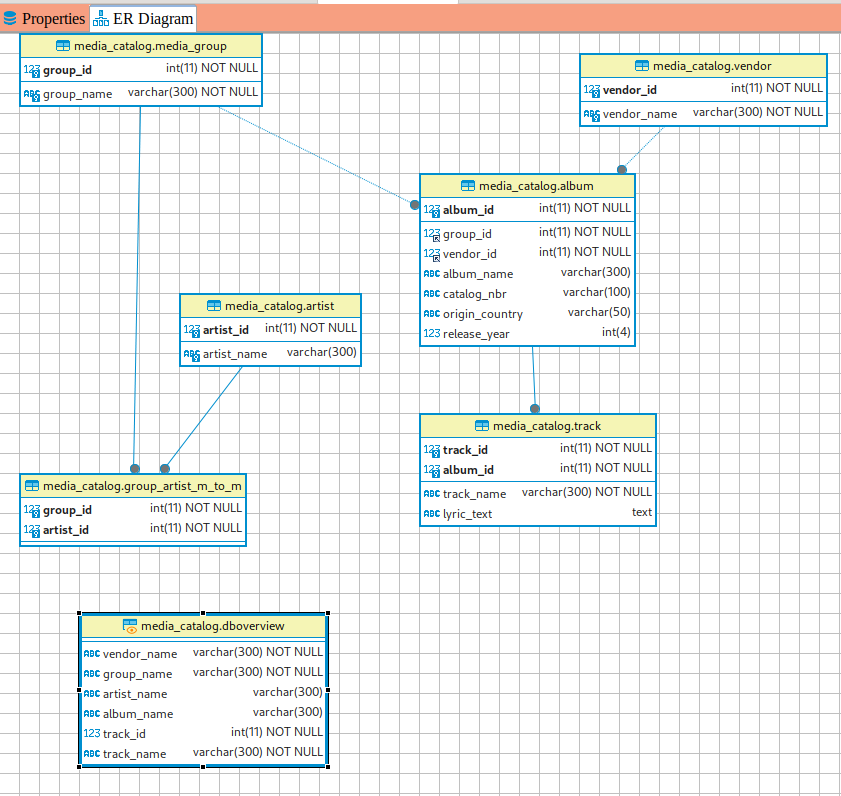Click the vendor-to-album relationship endpoint dot
Screen dimensions: 841x796
point(622,169)
